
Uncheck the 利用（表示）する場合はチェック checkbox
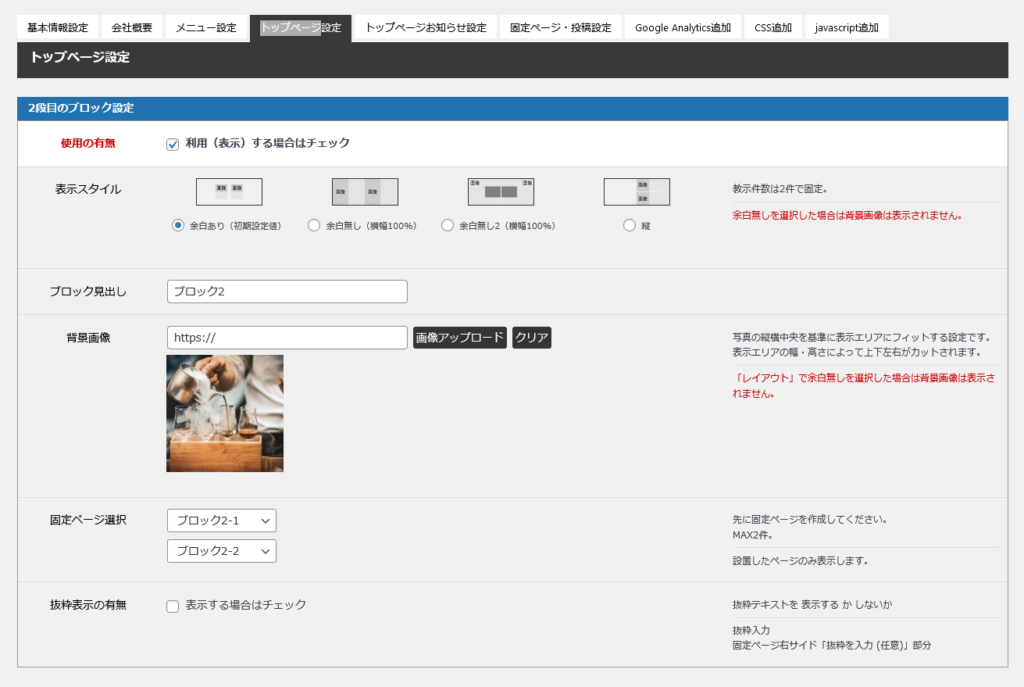[173, 144]
